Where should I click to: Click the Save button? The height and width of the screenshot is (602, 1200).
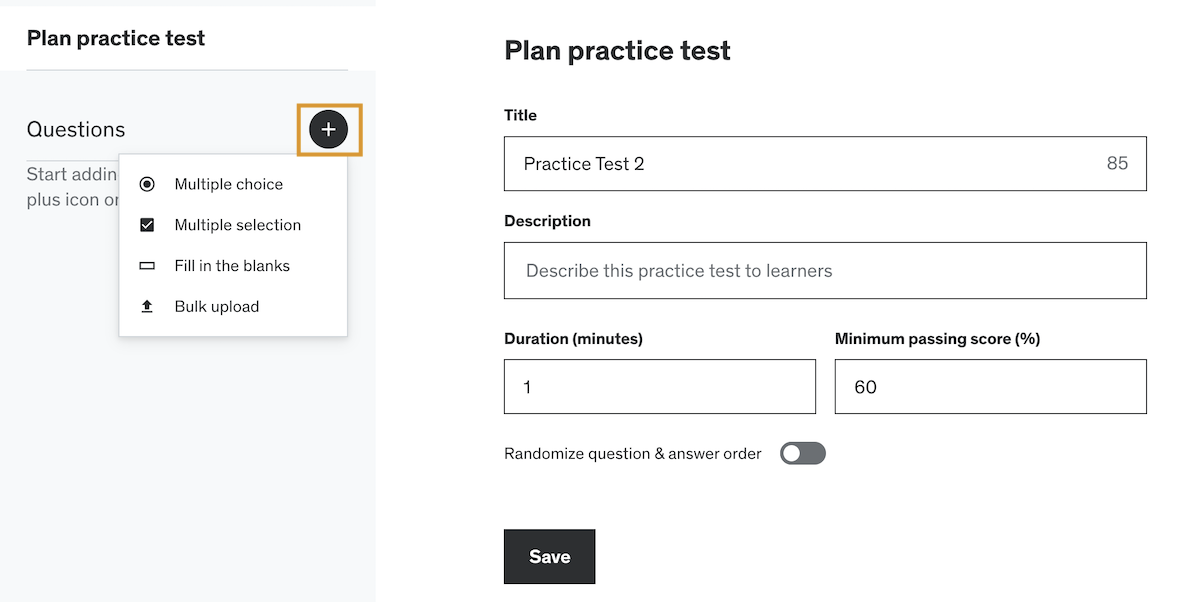click(549, 556)
